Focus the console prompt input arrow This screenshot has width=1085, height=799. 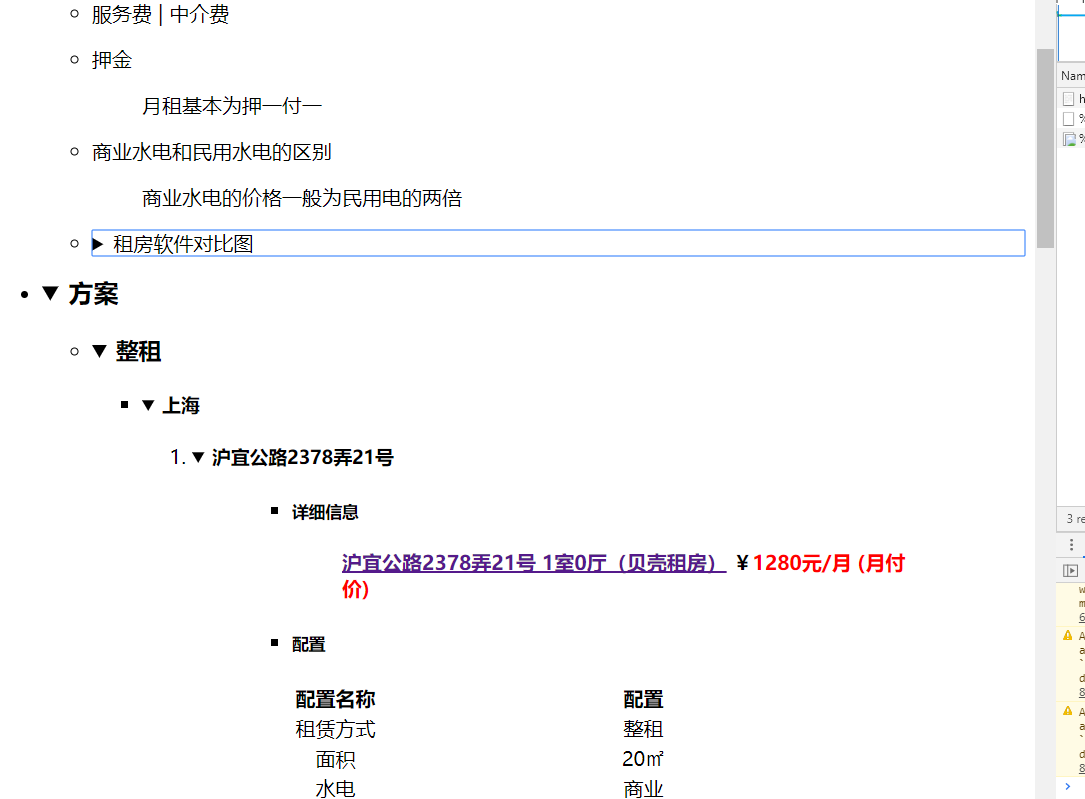1068,787
